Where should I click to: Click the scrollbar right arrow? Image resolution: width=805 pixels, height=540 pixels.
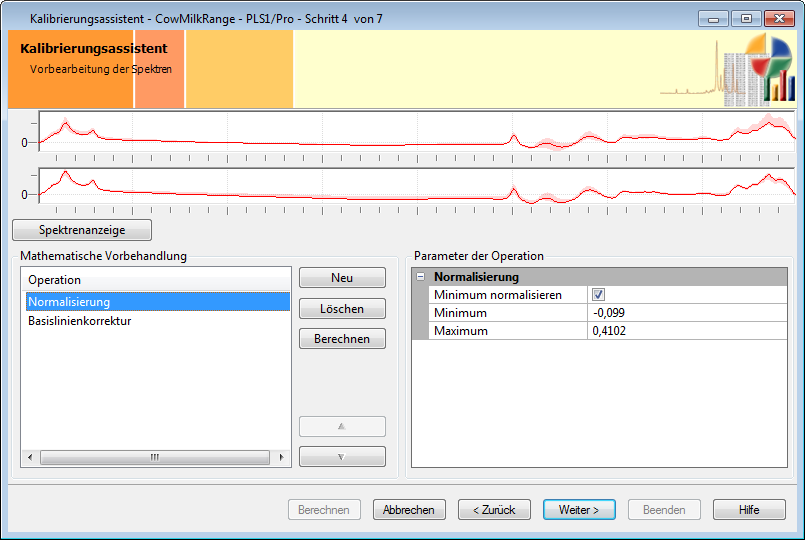(281, 457)
